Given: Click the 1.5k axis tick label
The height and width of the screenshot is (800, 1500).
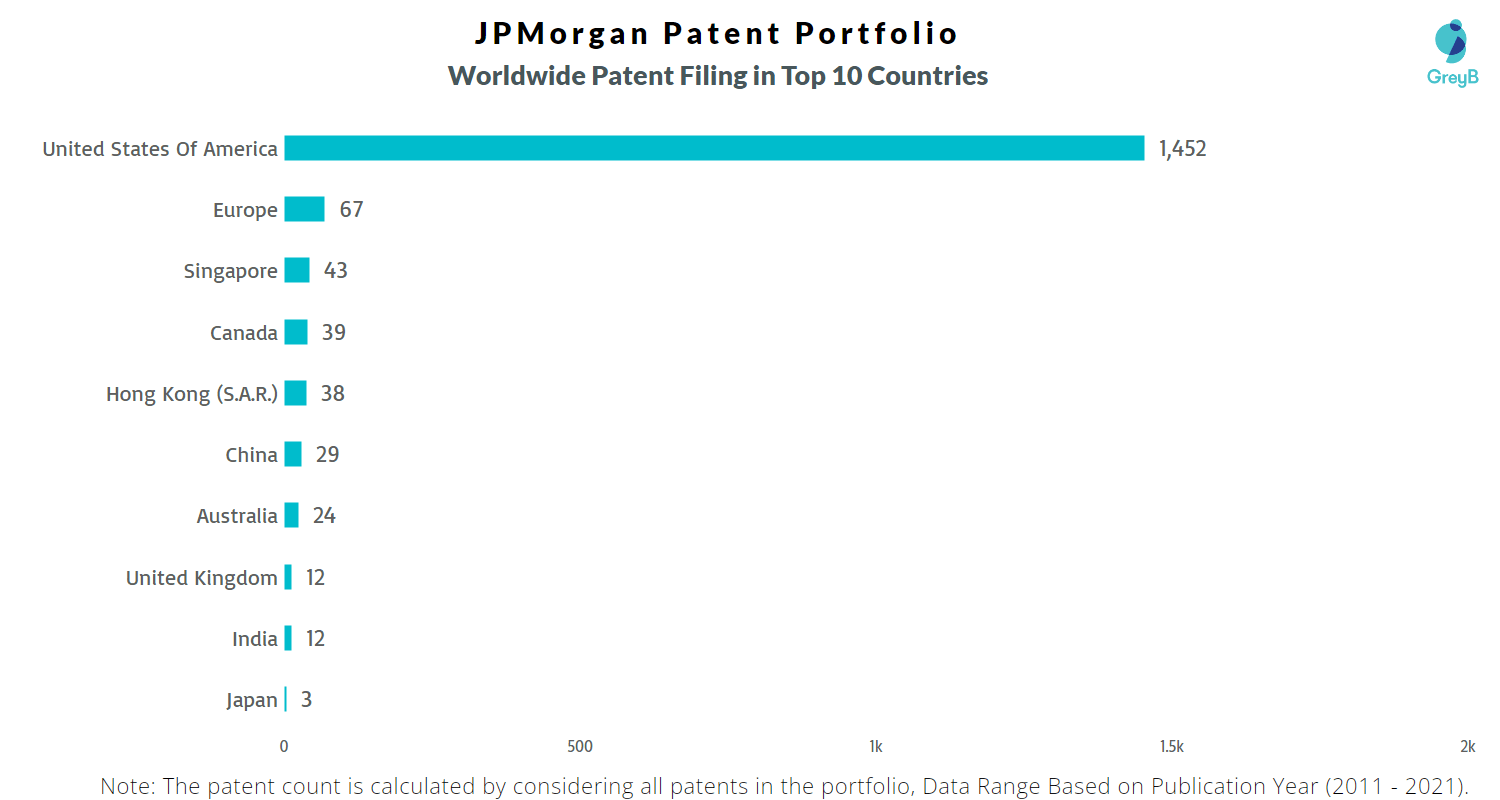Looking at the screenshot, I should 1172,747.
